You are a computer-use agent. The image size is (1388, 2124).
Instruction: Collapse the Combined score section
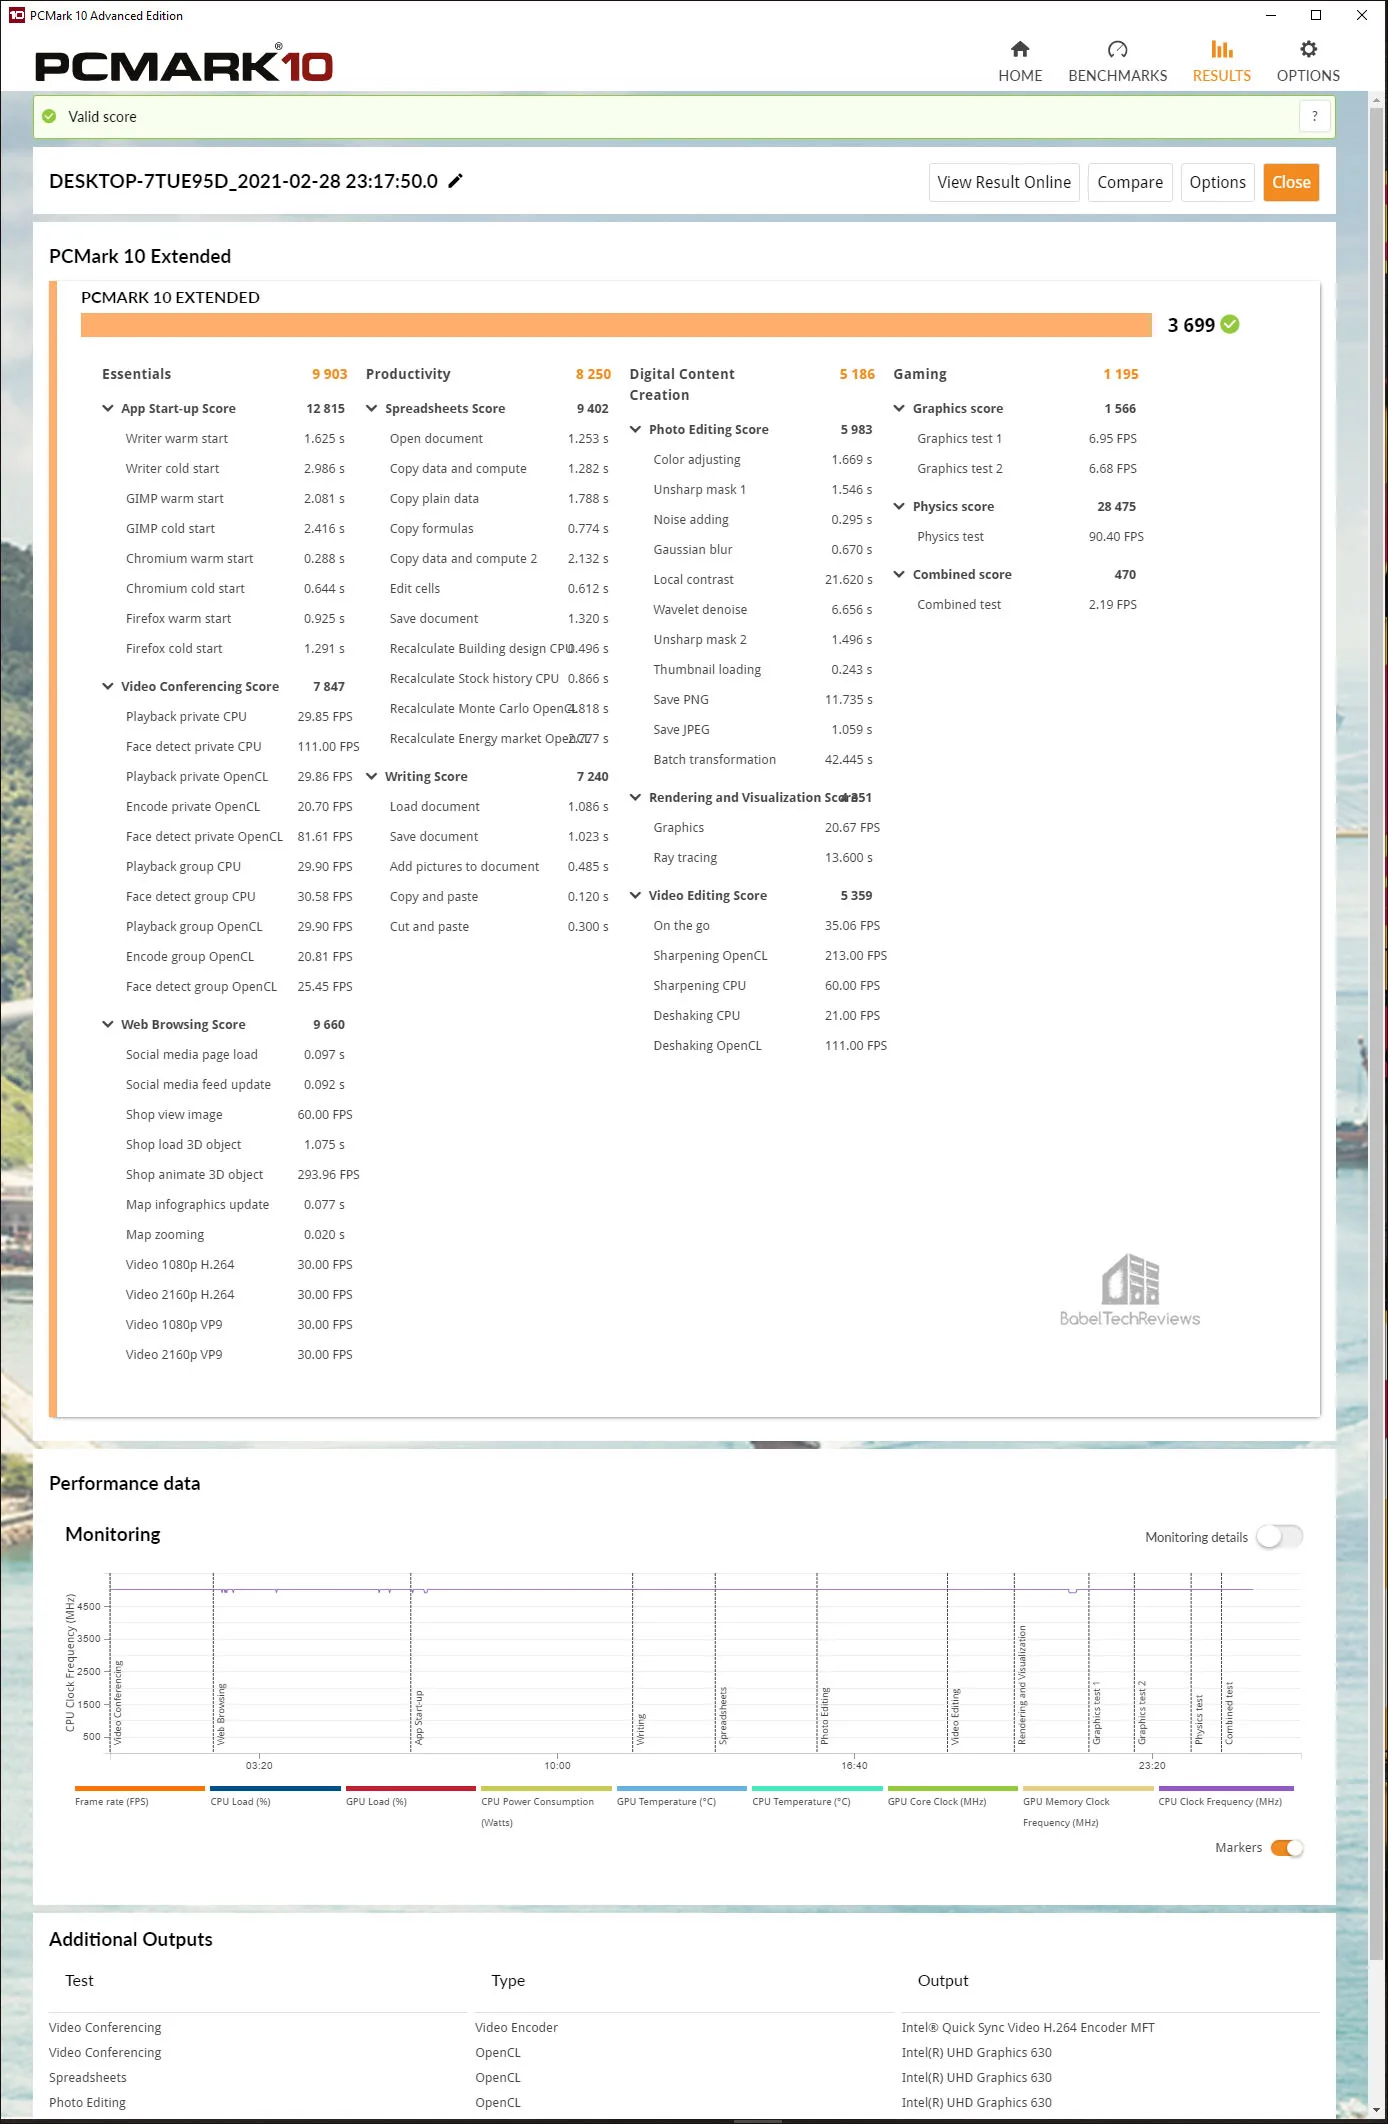900,574
